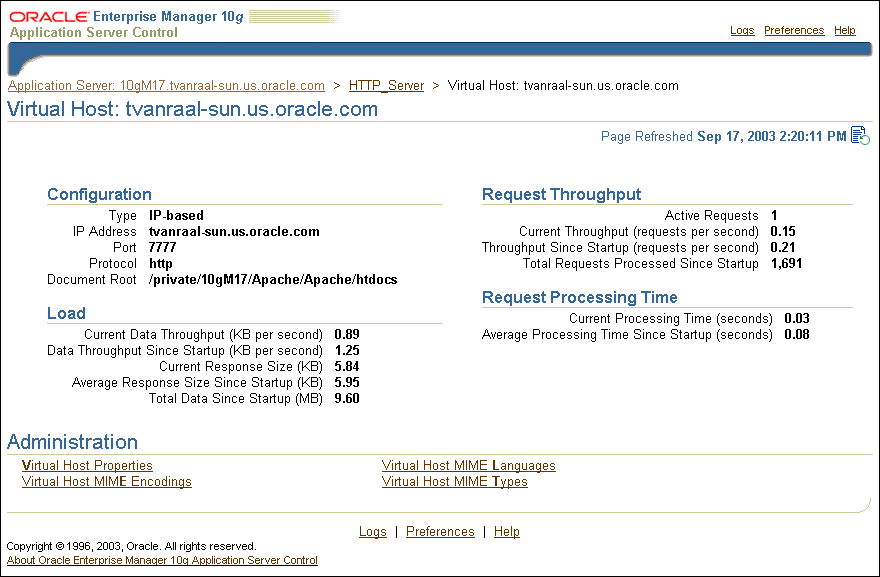880x577 pixels.
Task: Click Current Data Throughput value 0.89
Action: point(347,335)
